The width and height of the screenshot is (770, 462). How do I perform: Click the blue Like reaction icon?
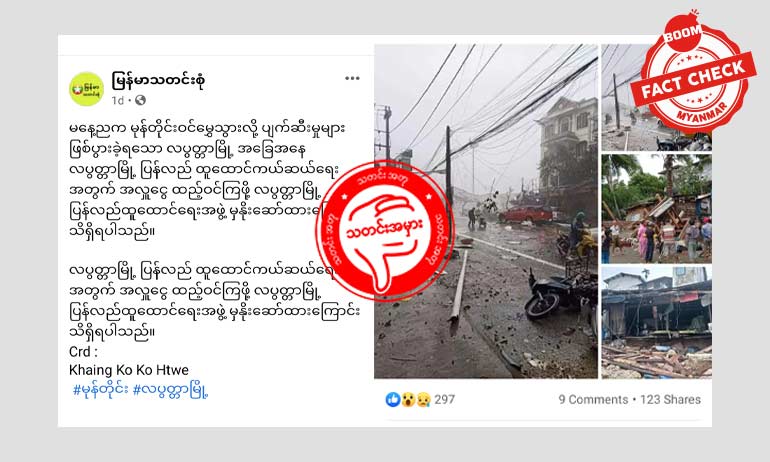point(393,399)
